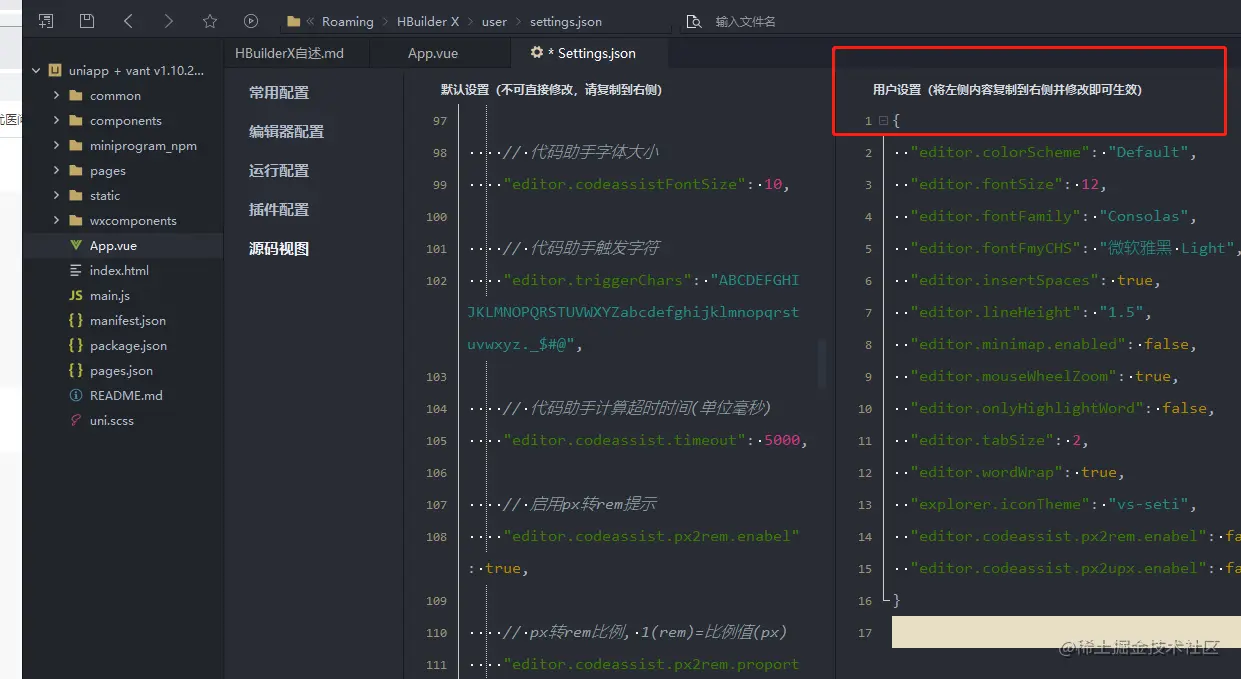Click the uniapp project icon

point(56,71)
